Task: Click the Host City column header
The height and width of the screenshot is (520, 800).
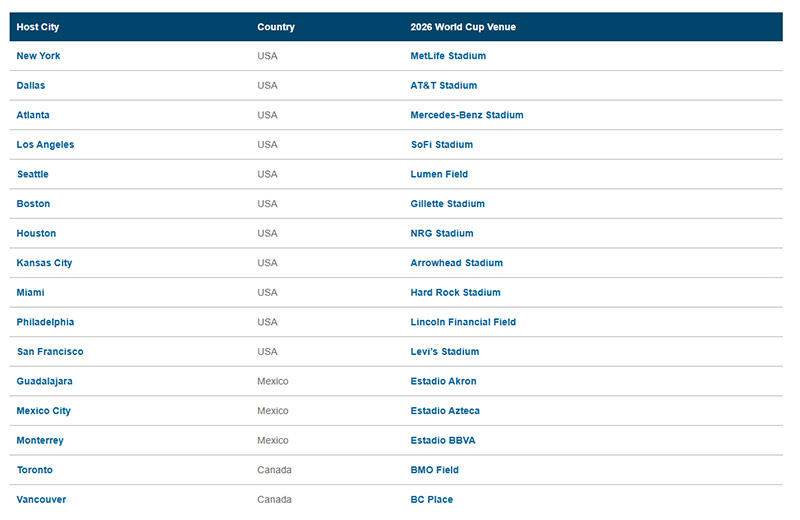Action: [38, 27]
